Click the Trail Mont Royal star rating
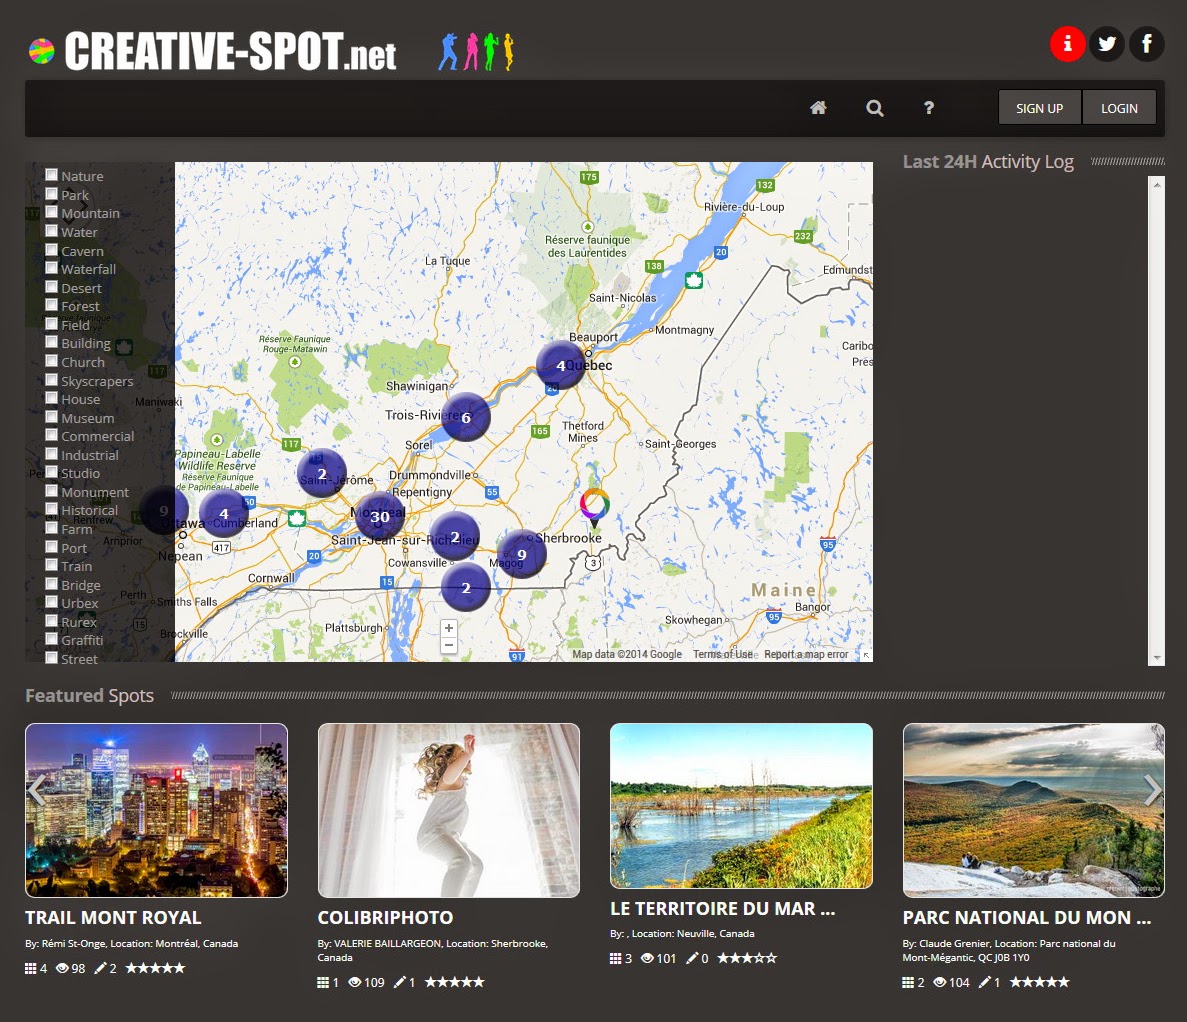1187x1022 pixels. [x=155, y=967]
